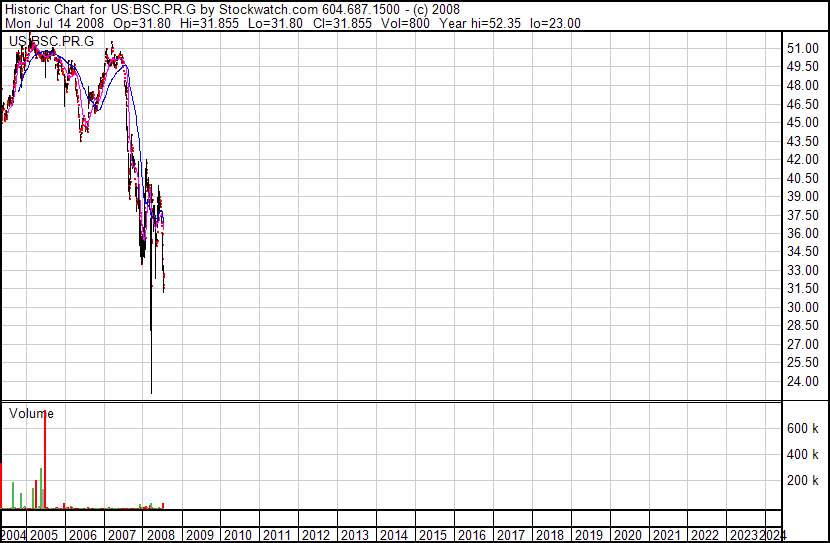The image size is (830, 543).
Task: Select the 48.00 price axis label
Action: pyautogui.click(x=803, y=85)
